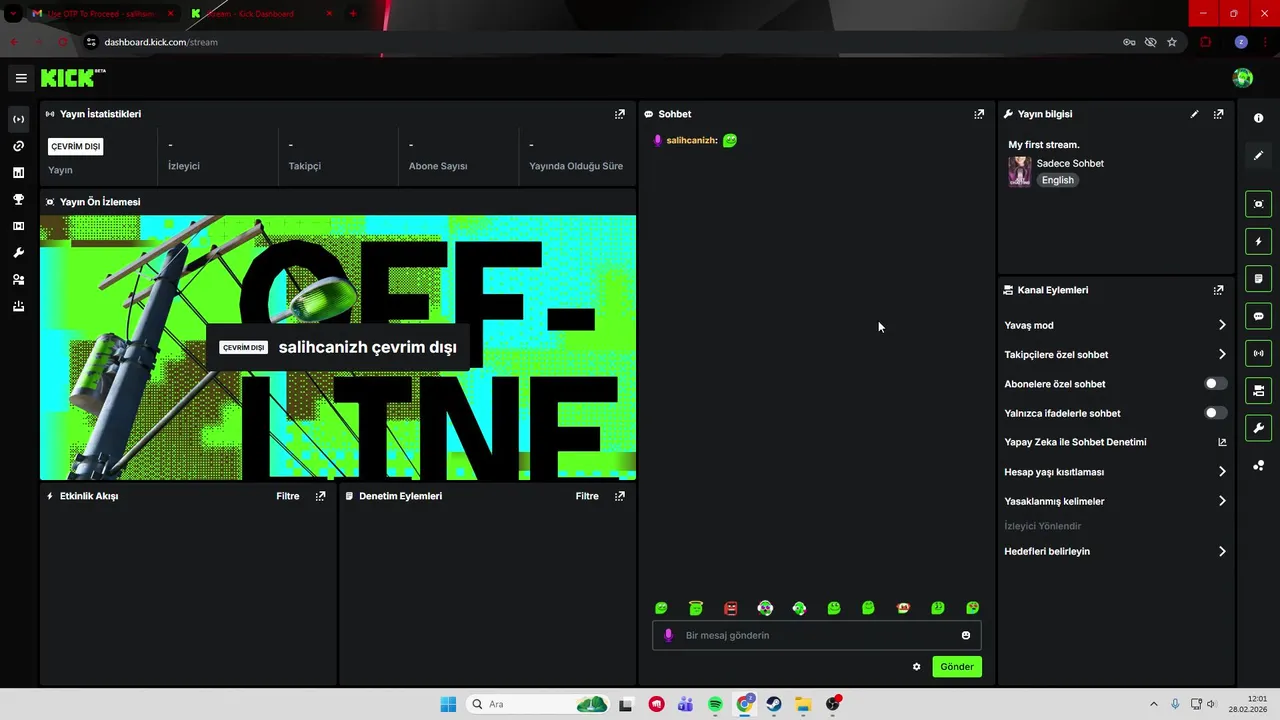Insert the last emote with heart eyes
Screen dimensions: 1280x720
972,608
